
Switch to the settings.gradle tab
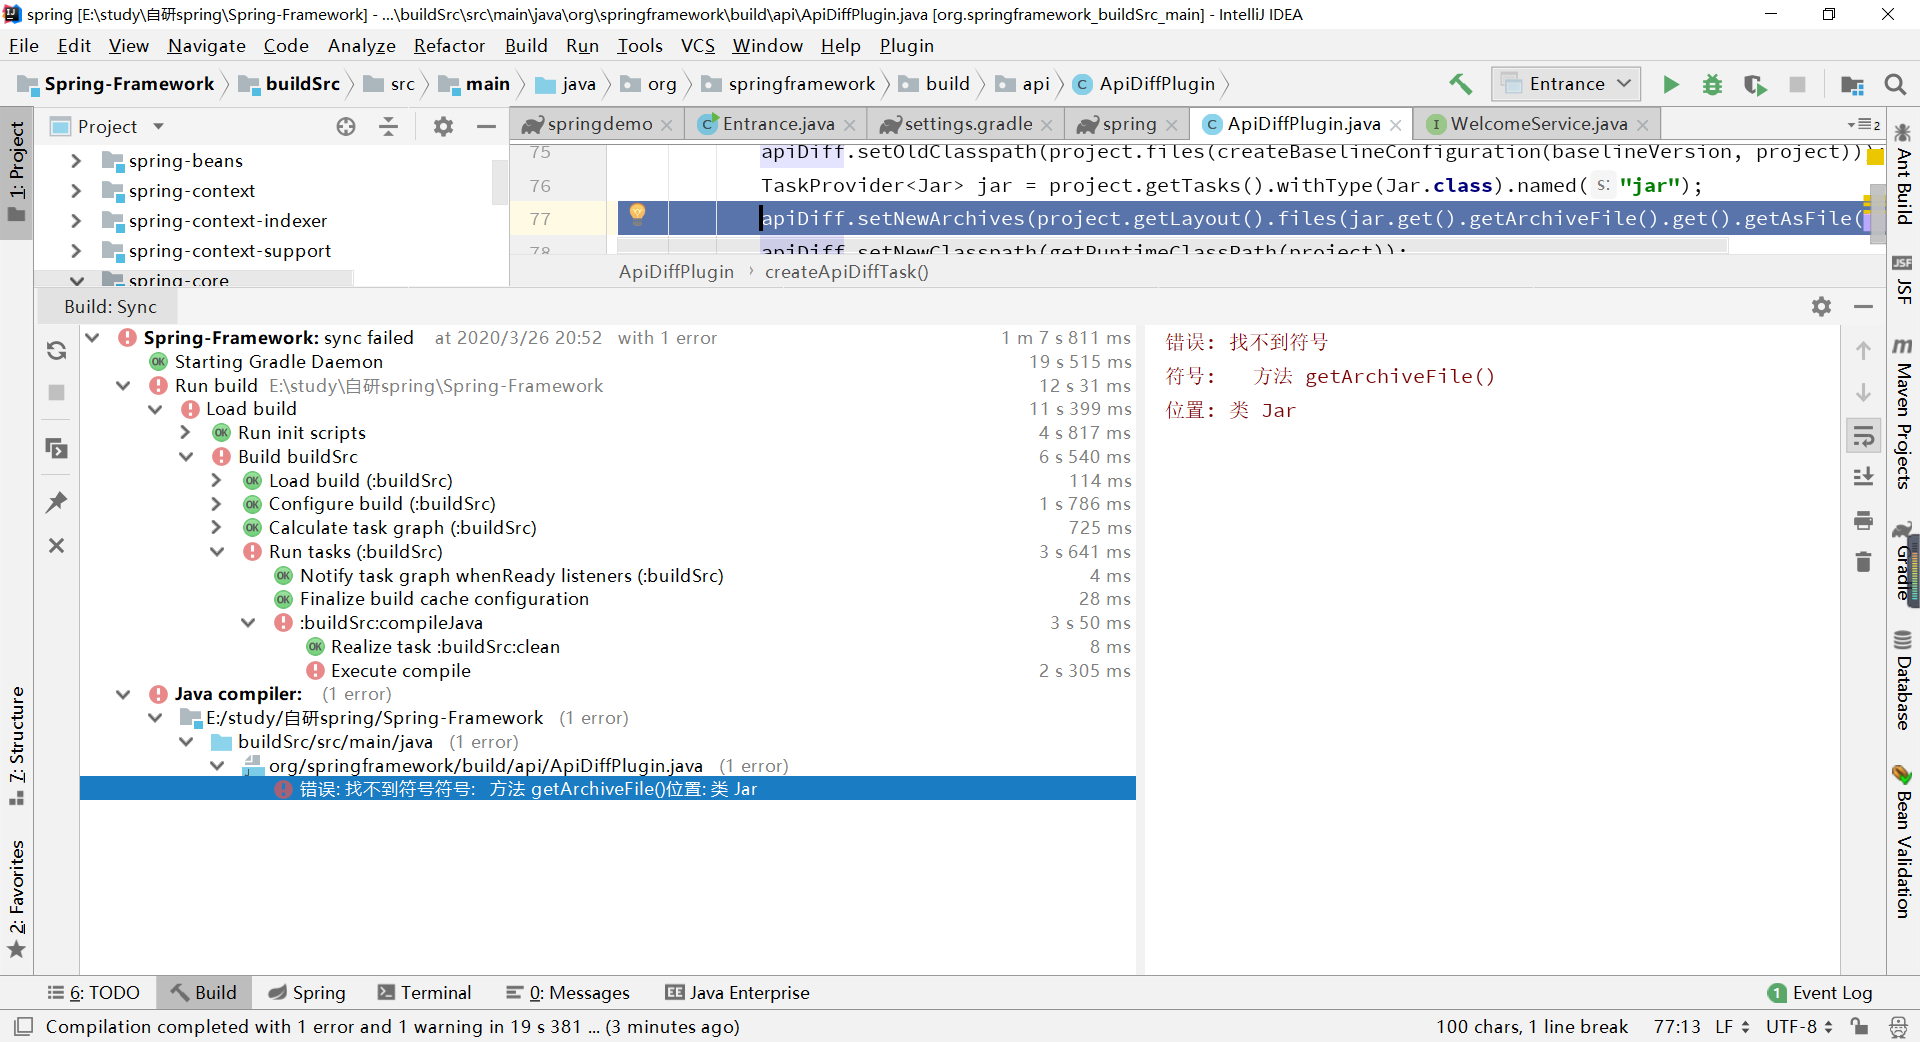pos(967,124)
